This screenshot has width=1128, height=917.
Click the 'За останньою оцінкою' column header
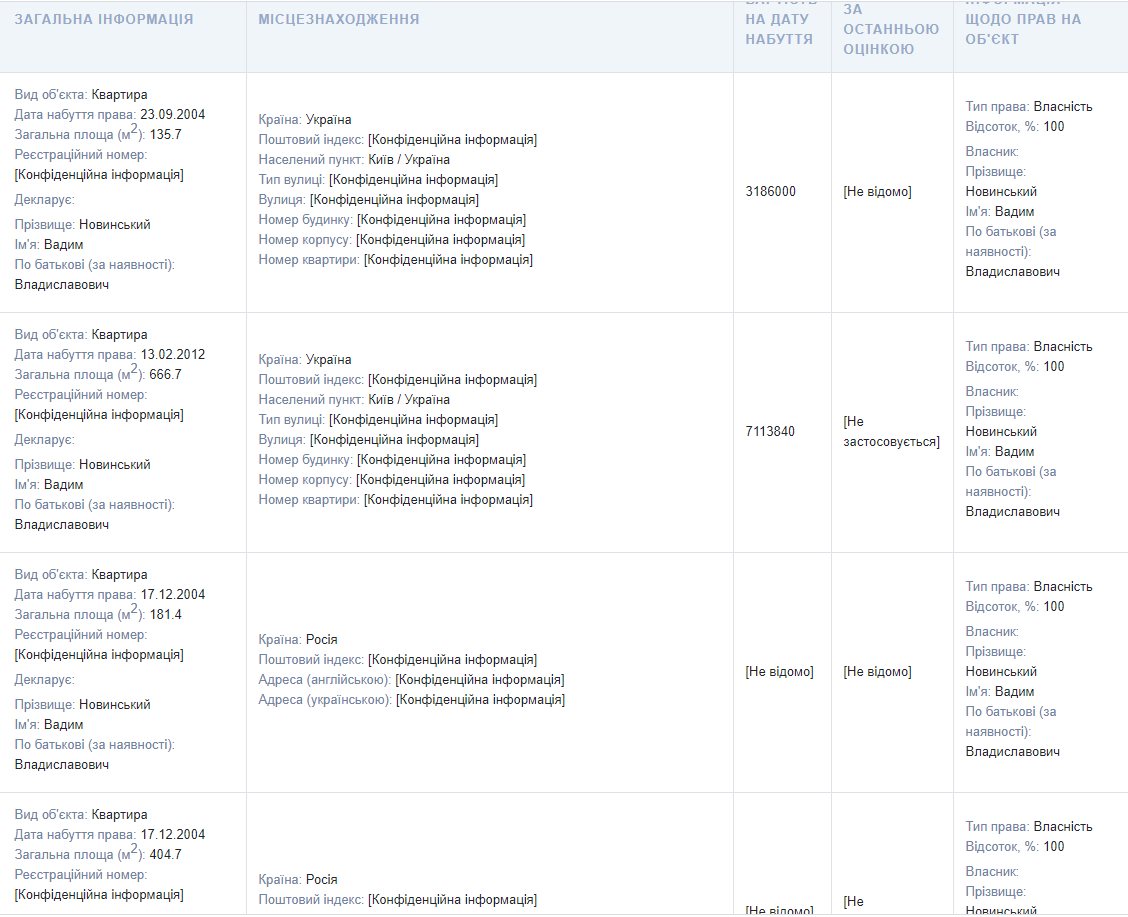(891, 29)
